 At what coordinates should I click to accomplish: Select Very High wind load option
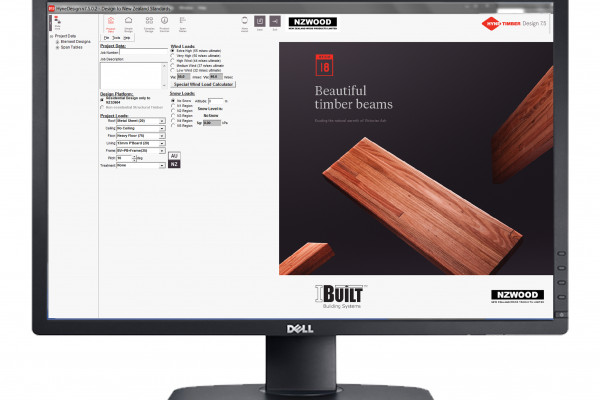(173, 56)
